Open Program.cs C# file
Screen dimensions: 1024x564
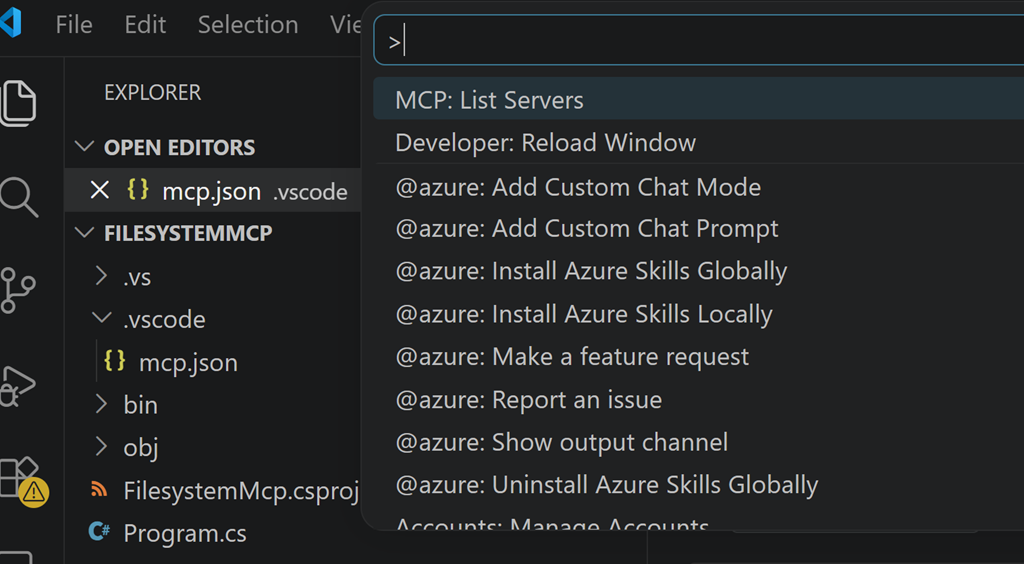click(x=184, y=533)
